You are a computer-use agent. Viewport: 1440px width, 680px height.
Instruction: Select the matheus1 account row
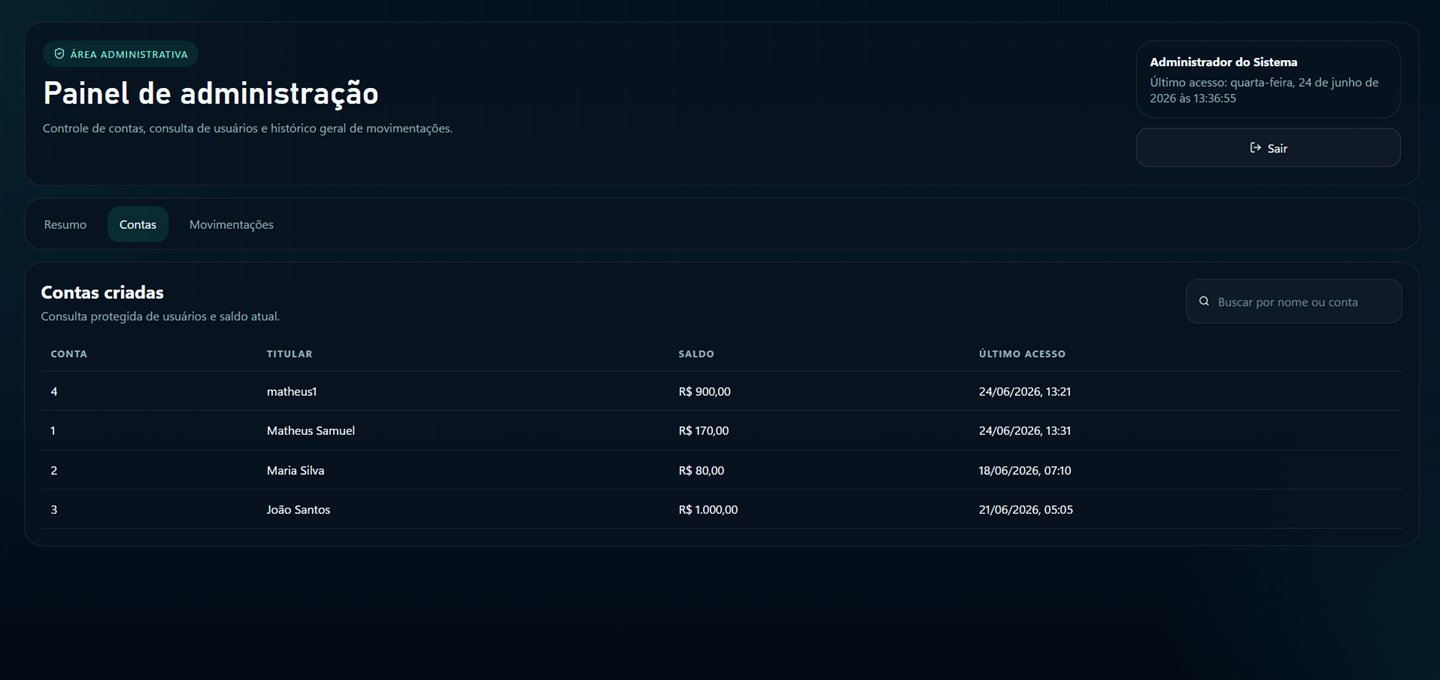coord(722,391)
